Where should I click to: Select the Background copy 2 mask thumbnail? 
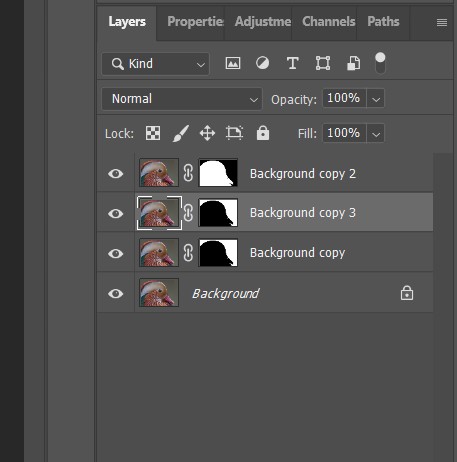click(218, 173)
